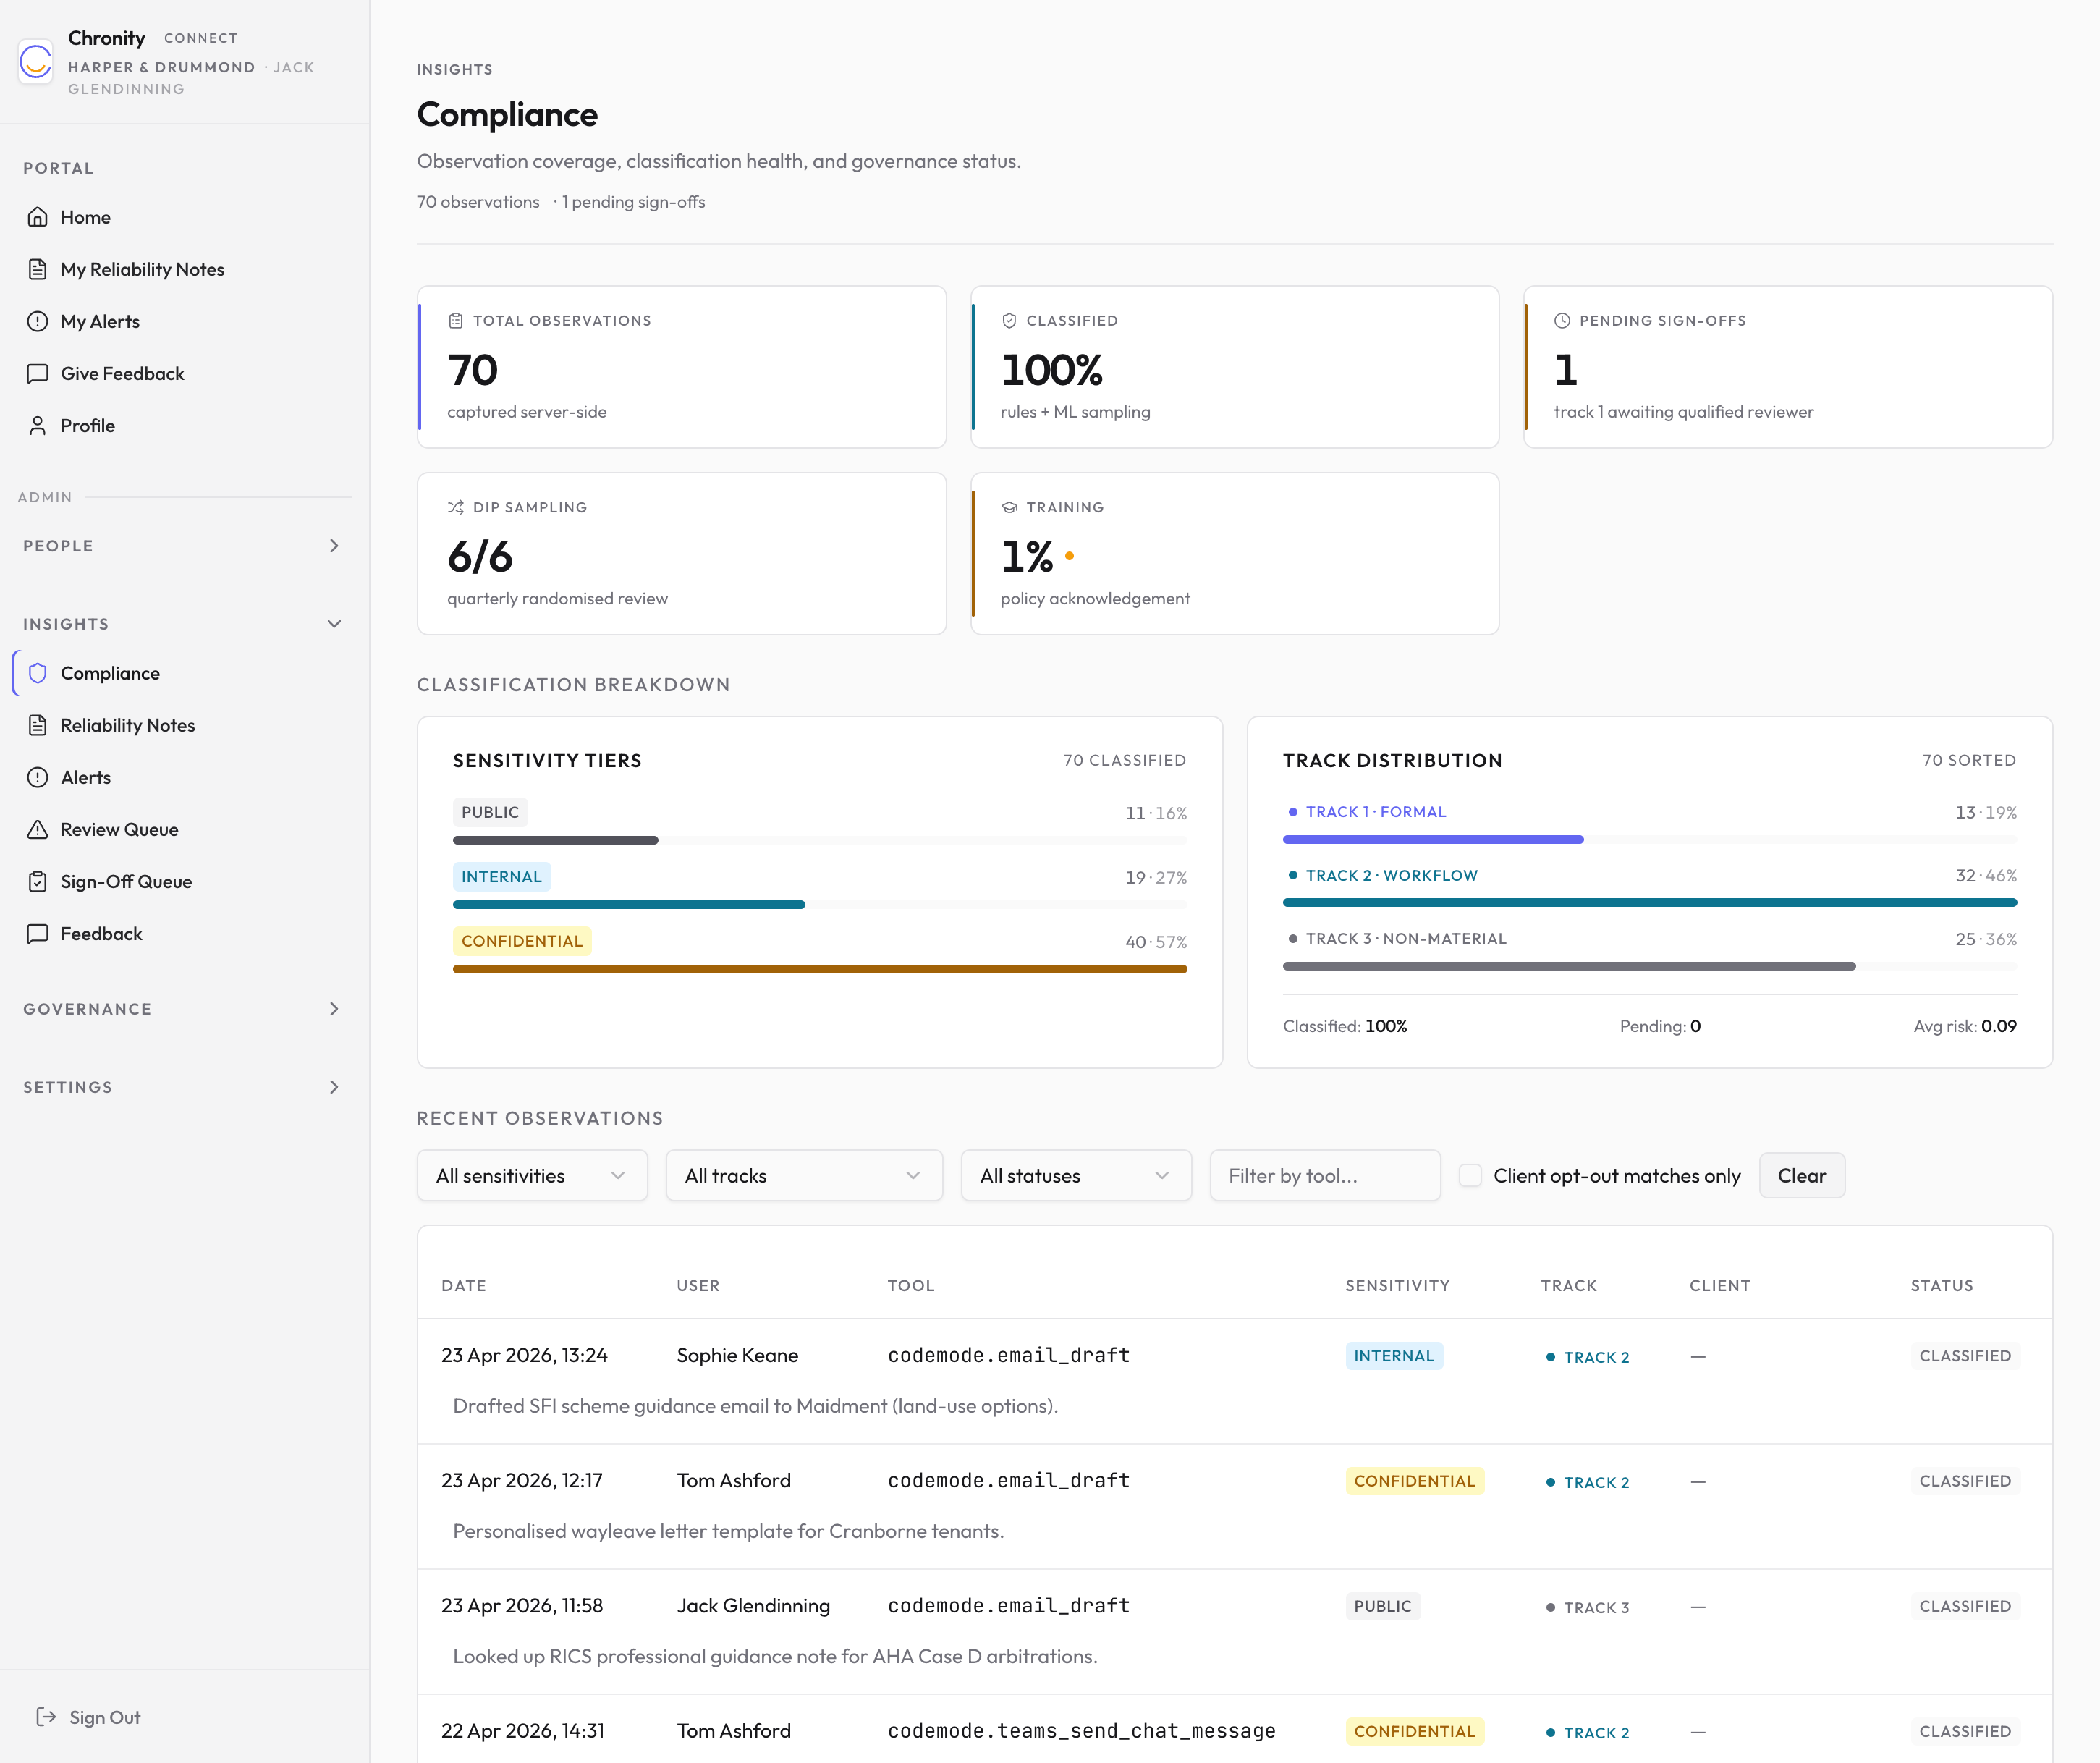Collapse the INSIGHTS section chevron
The width and height of the screenshot is (2100, 1763).
[334, 623]
